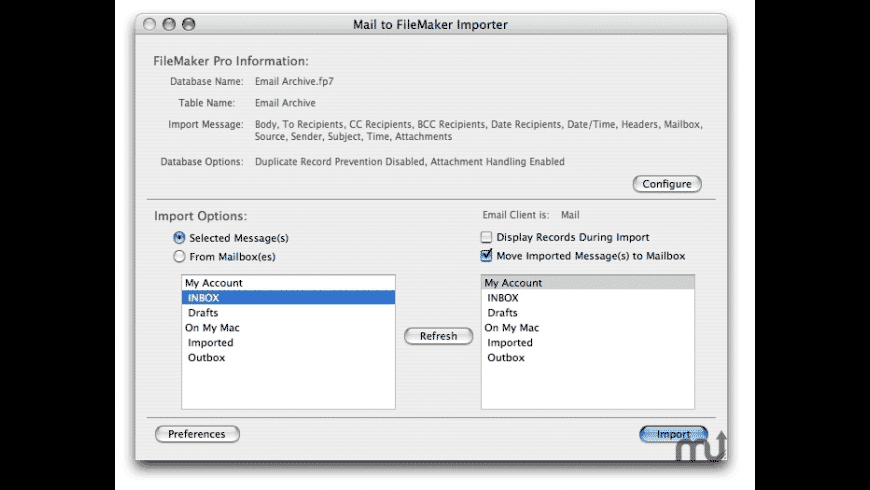
Task: Start the Import button
Action: tap(674, 434)
